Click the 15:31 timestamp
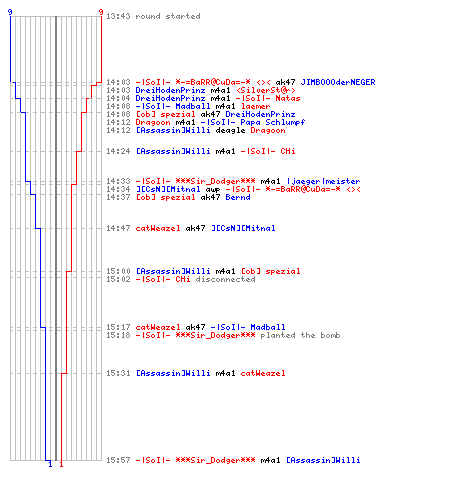This screenshot has height=500, width=450. click(118, 373)
